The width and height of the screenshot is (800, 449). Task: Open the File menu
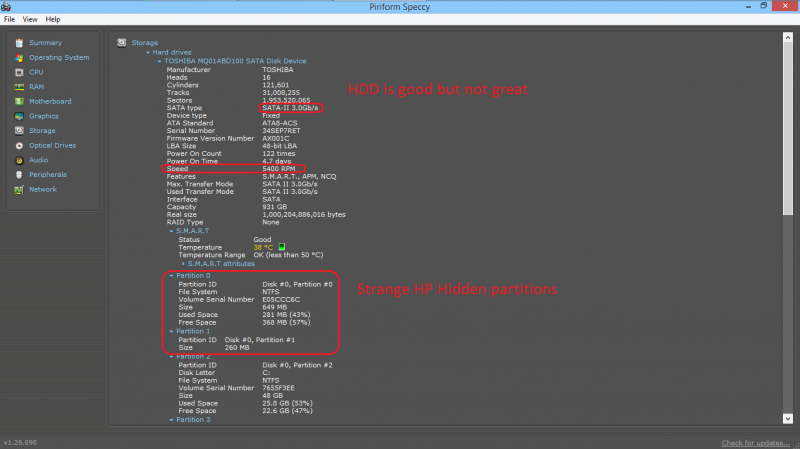pyautogui.click(x=9, y=19)
